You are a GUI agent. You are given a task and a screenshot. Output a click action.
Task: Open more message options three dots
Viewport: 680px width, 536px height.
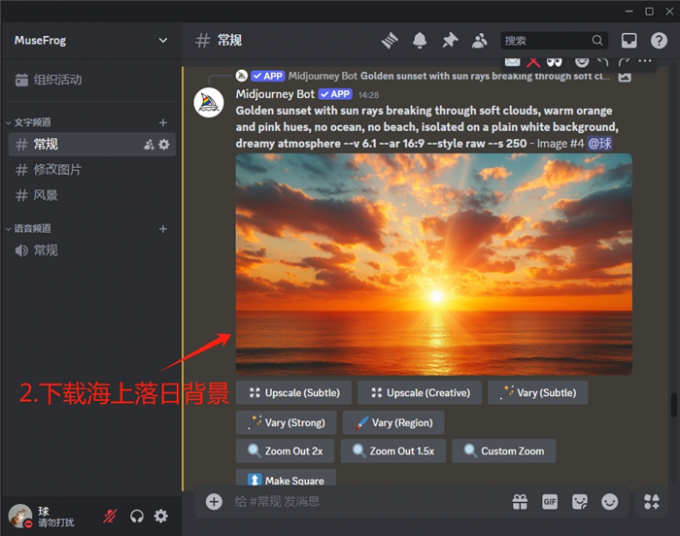coord(645,61)
